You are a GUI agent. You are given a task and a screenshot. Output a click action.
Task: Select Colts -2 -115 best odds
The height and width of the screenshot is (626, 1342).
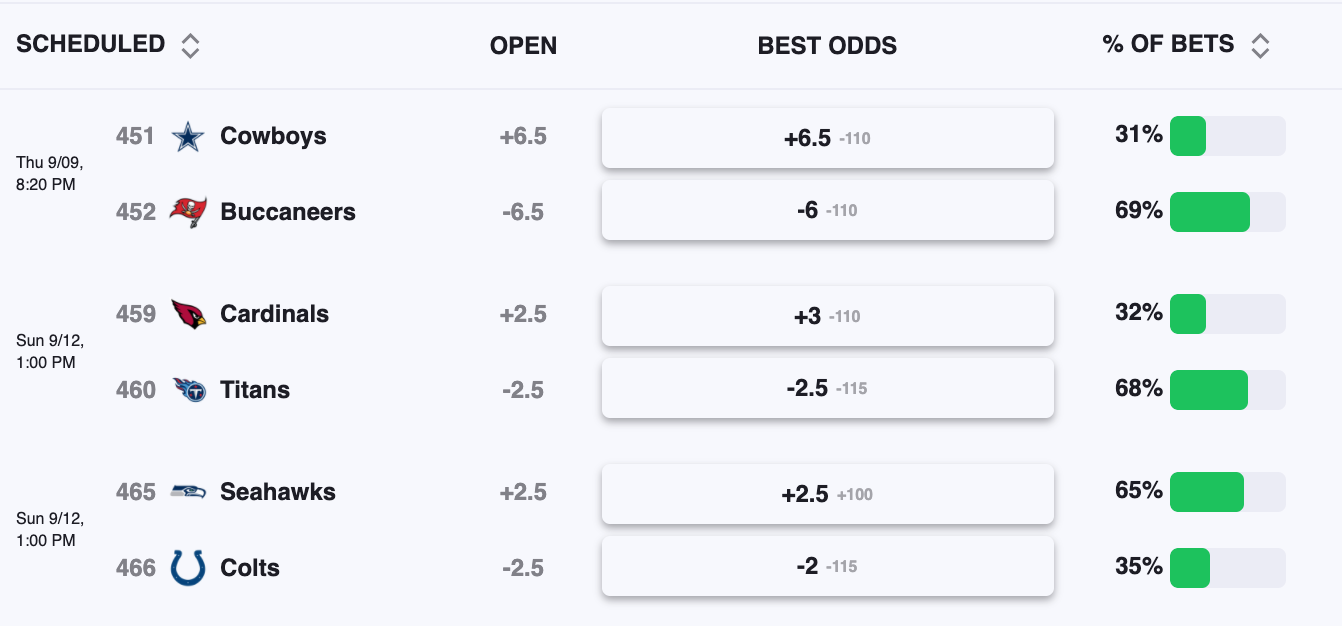click(828, 566)
